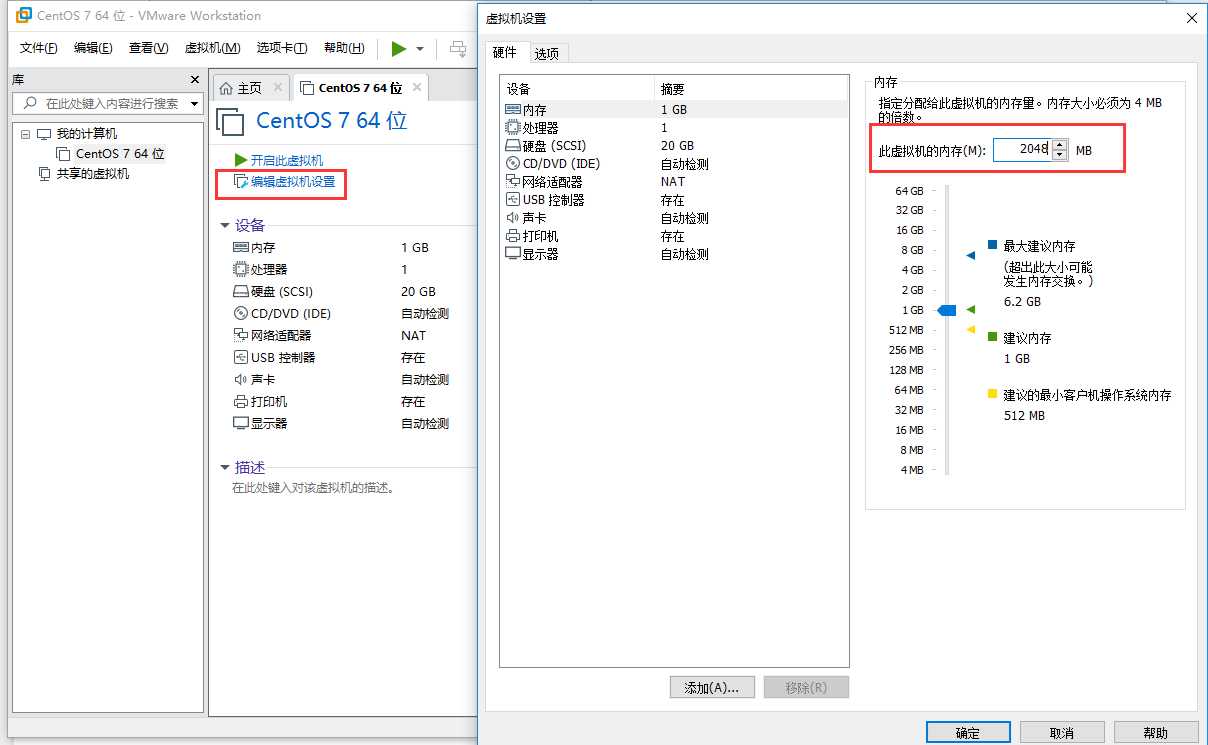Viewport: 1208px width, 745px height.
Task: Switch to the 选项 tab in settings
Action: click(547, 54)
